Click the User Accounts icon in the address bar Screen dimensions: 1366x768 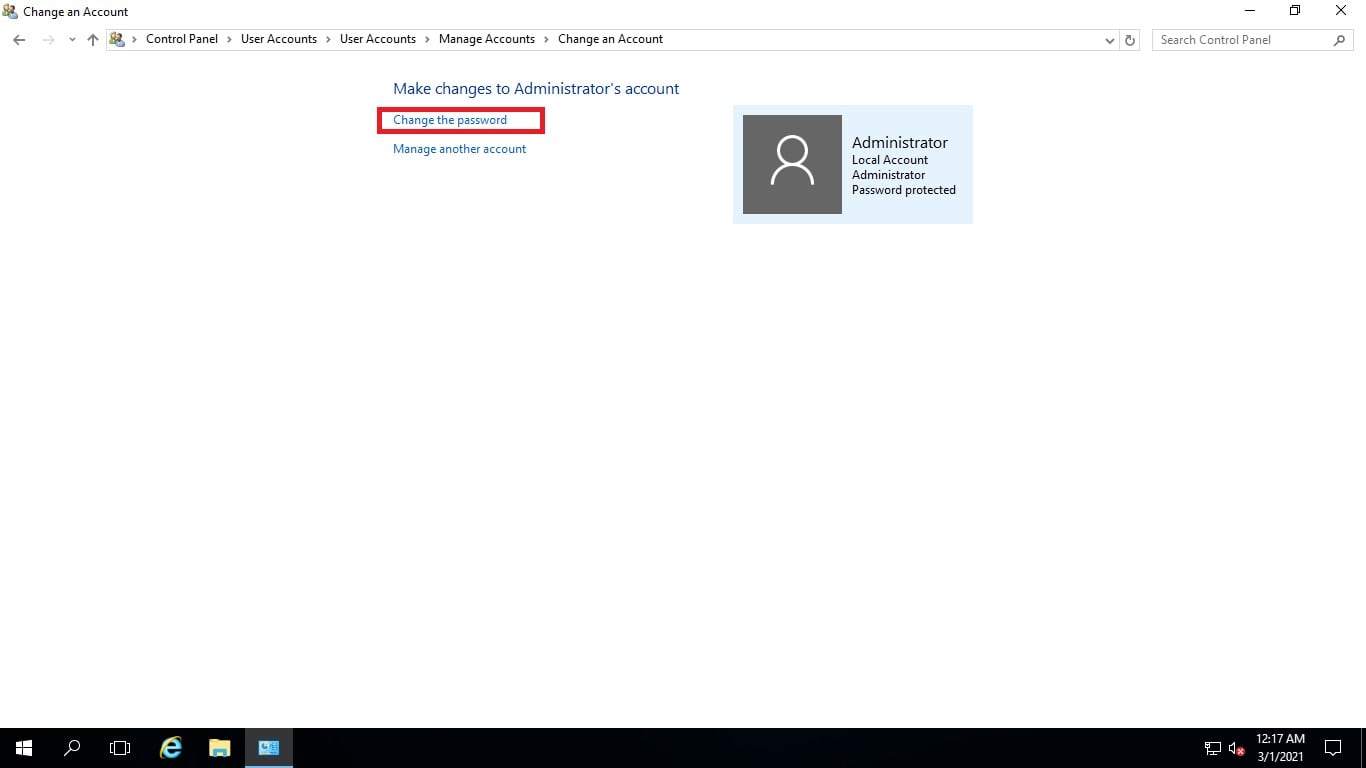coord(118,40)
